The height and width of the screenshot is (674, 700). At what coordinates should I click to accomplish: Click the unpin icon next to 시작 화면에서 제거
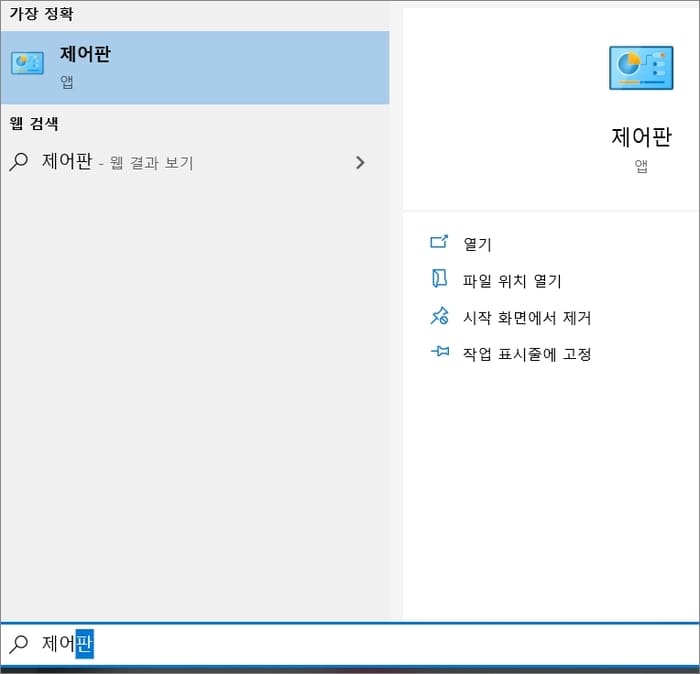click(439, 316)
